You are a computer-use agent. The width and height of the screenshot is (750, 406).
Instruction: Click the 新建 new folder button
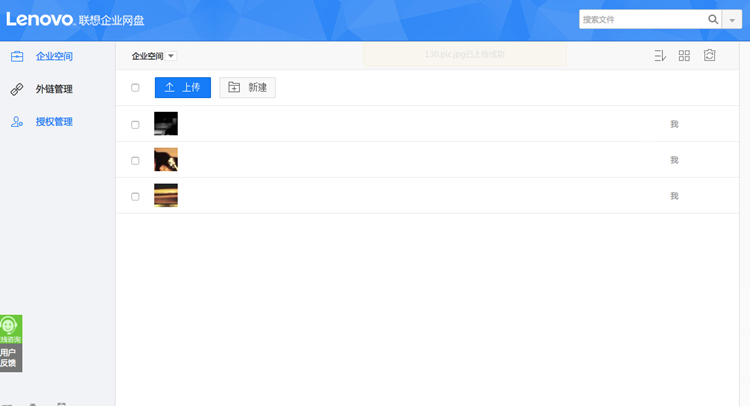click(247, 88)
